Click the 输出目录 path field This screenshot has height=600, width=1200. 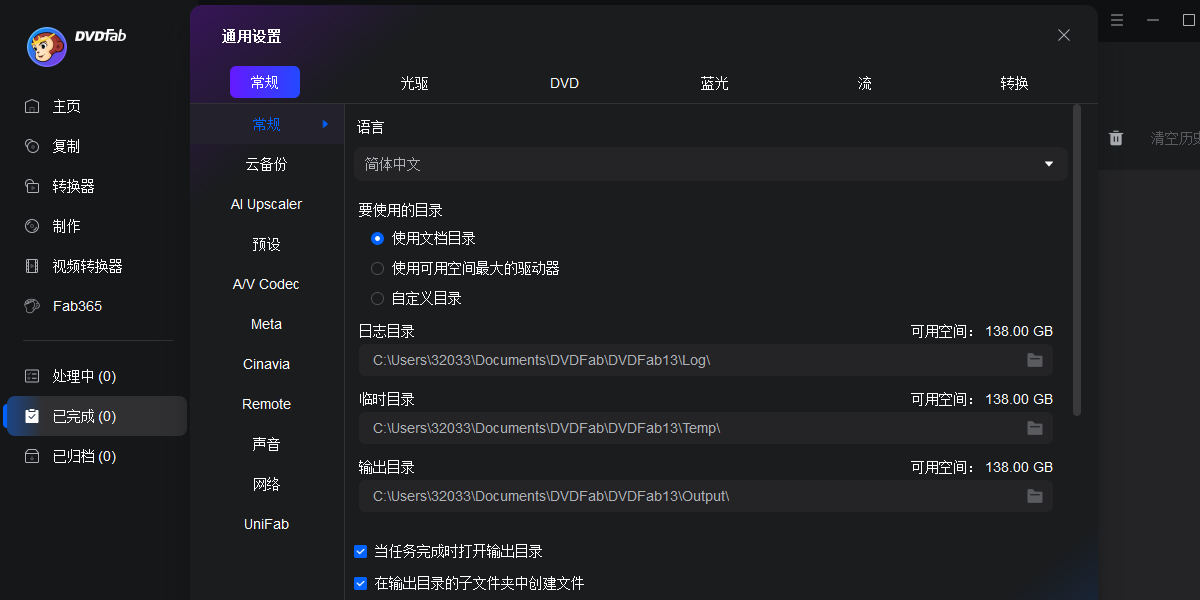pos(700,496)
